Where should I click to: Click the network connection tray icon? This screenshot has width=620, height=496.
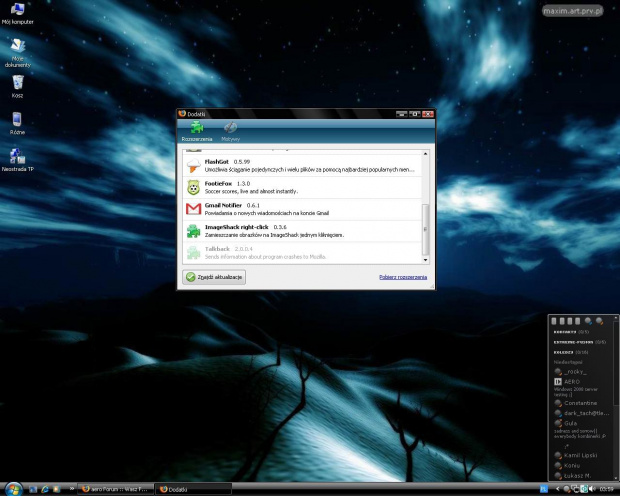[x=575, y=489]
